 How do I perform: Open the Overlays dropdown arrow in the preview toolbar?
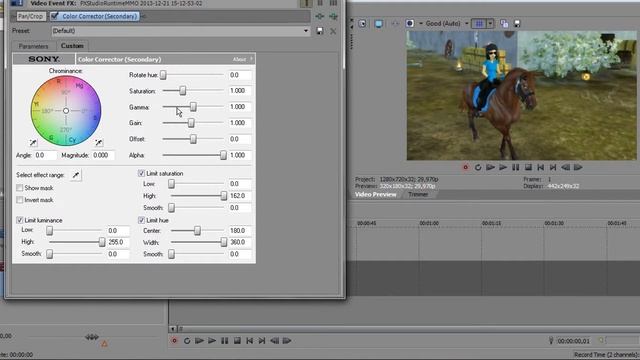(x=490, y=24)
